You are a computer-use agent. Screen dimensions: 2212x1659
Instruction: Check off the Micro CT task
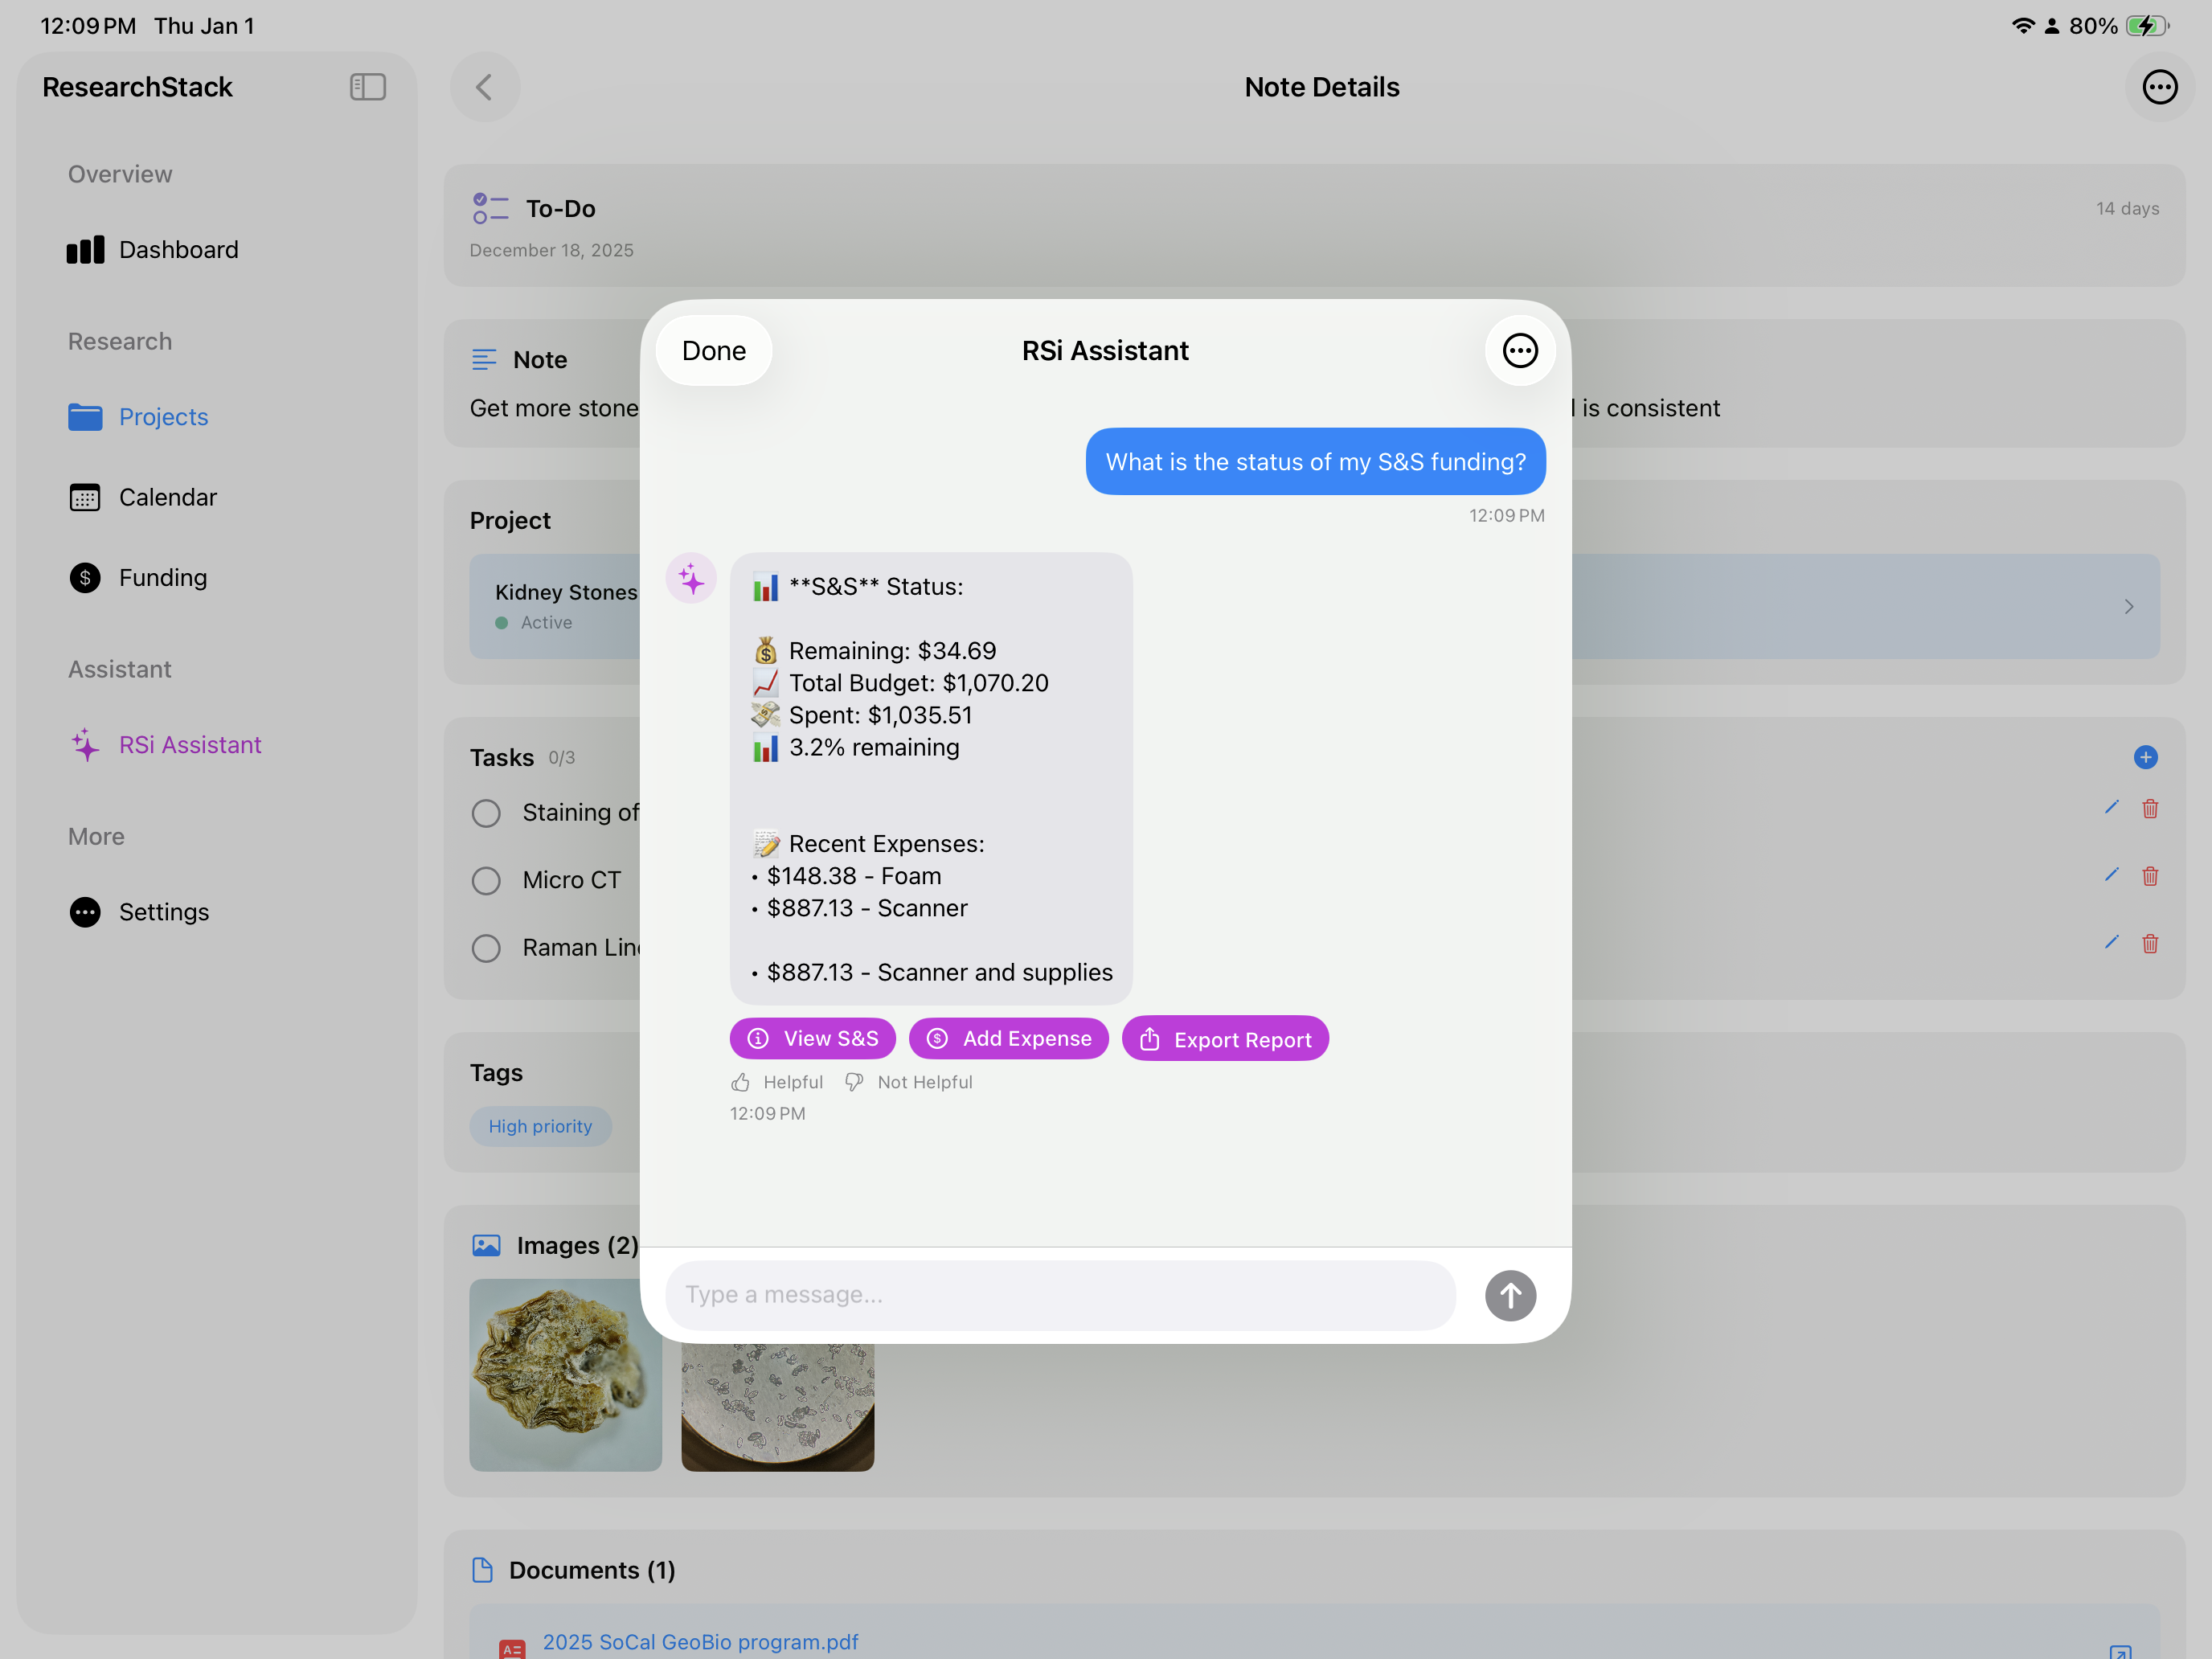coord(486,880)
